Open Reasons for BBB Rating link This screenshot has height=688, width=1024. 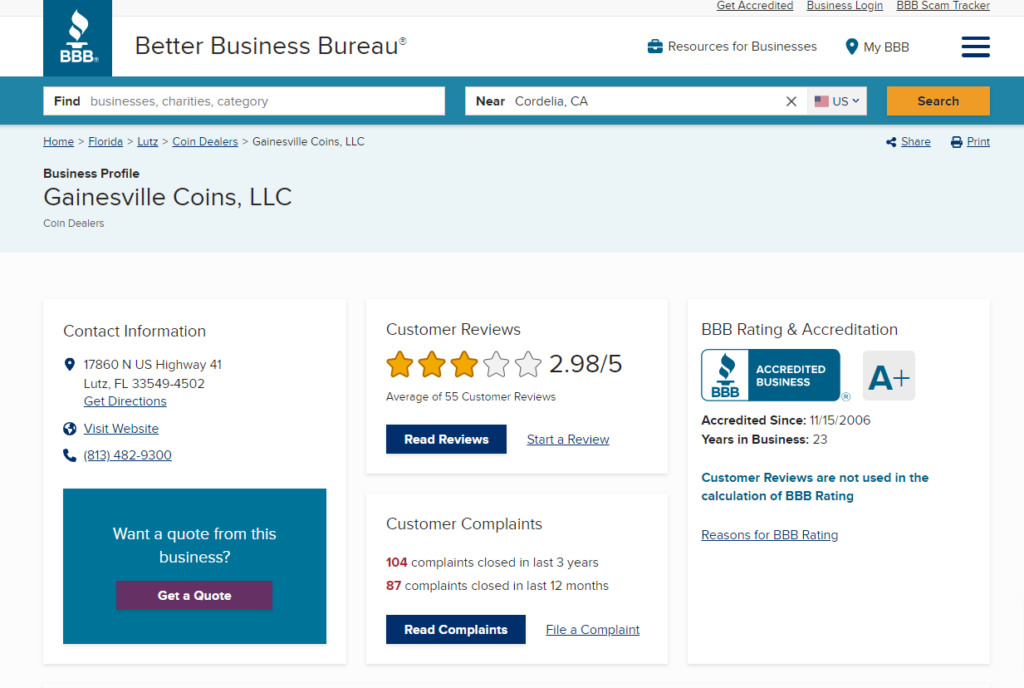769,535
